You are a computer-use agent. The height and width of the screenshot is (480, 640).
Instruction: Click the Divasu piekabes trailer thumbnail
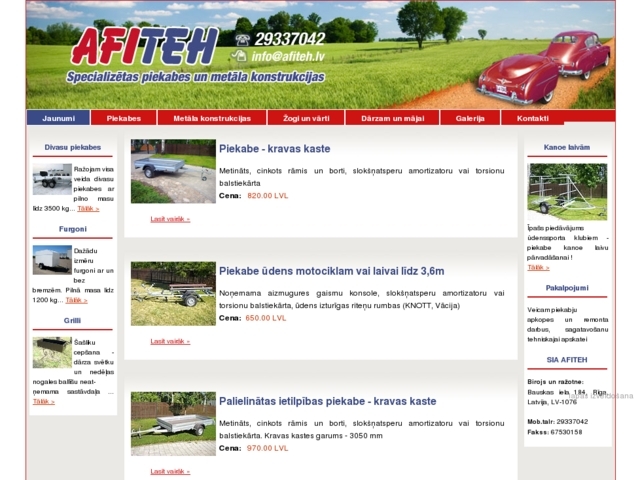[x=52, y=179]
